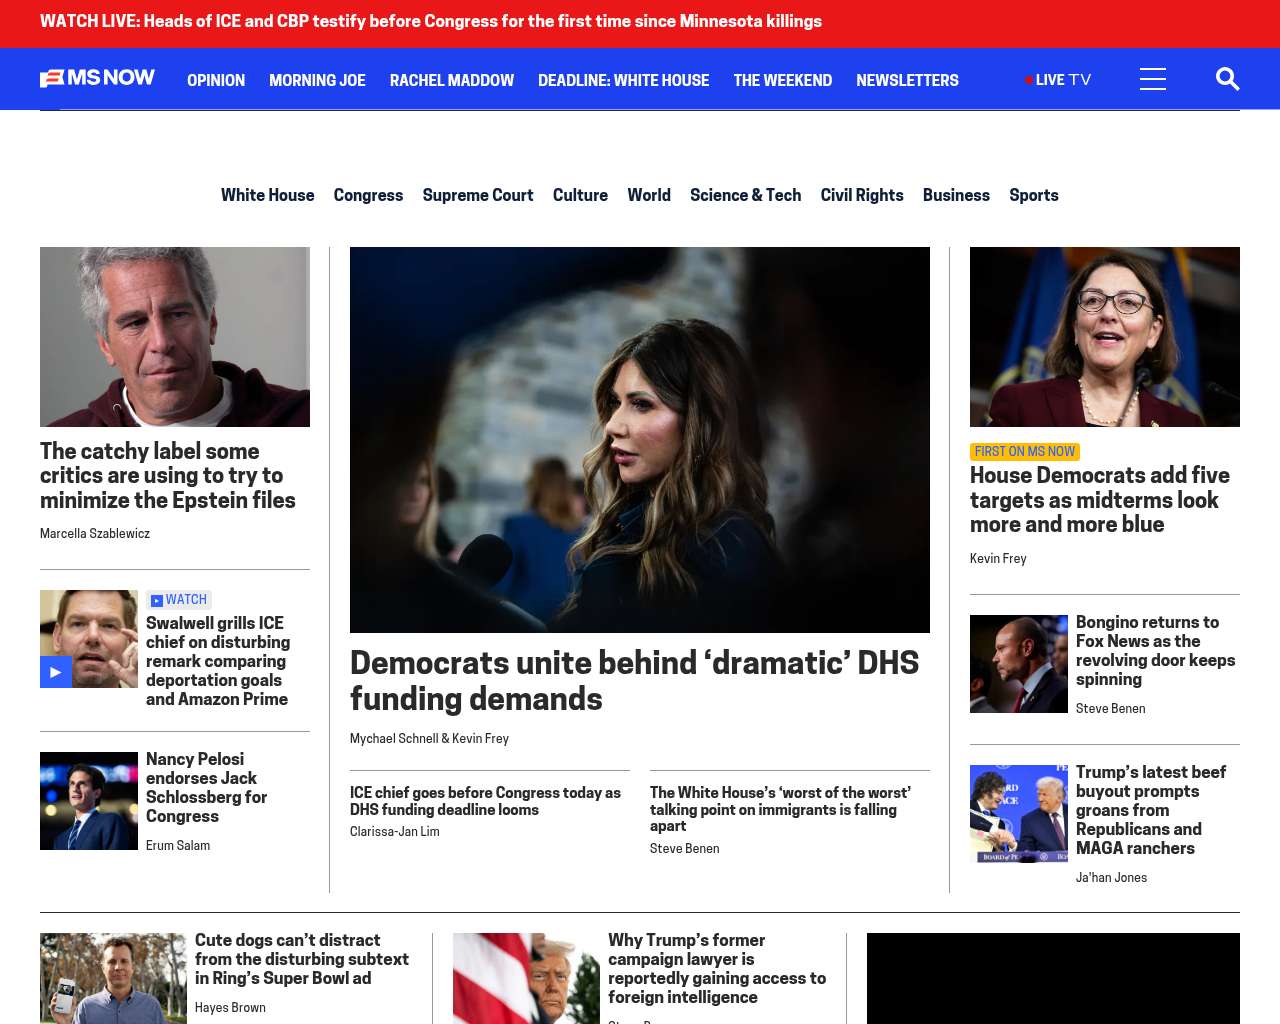1280x1024 pixels.
Task: Click the WATCH badge above Swalwell story
Action: [x=179, y=600]
